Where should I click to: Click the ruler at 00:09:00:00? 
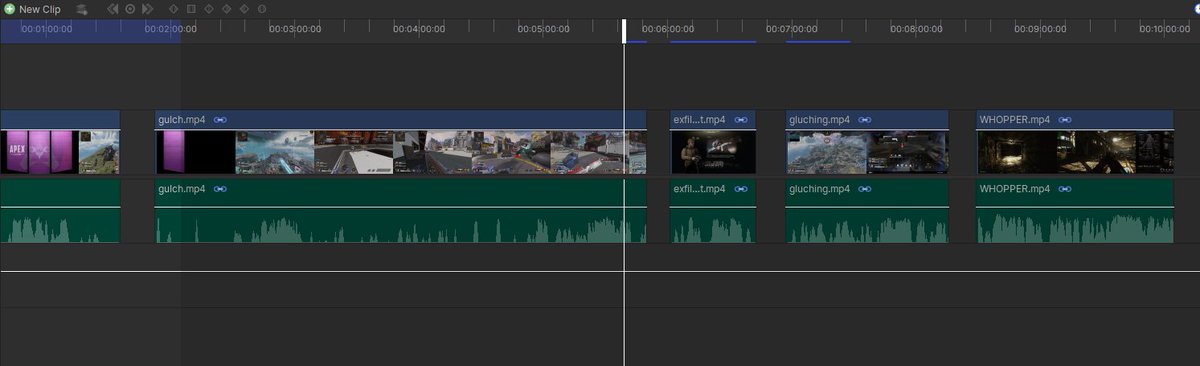[1040, 29]
